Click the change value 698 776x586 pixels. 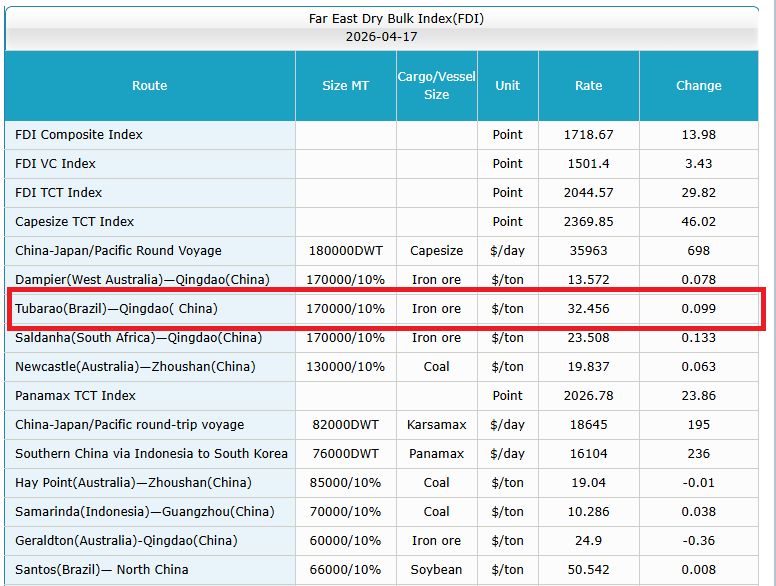click(x=699, y=250)
